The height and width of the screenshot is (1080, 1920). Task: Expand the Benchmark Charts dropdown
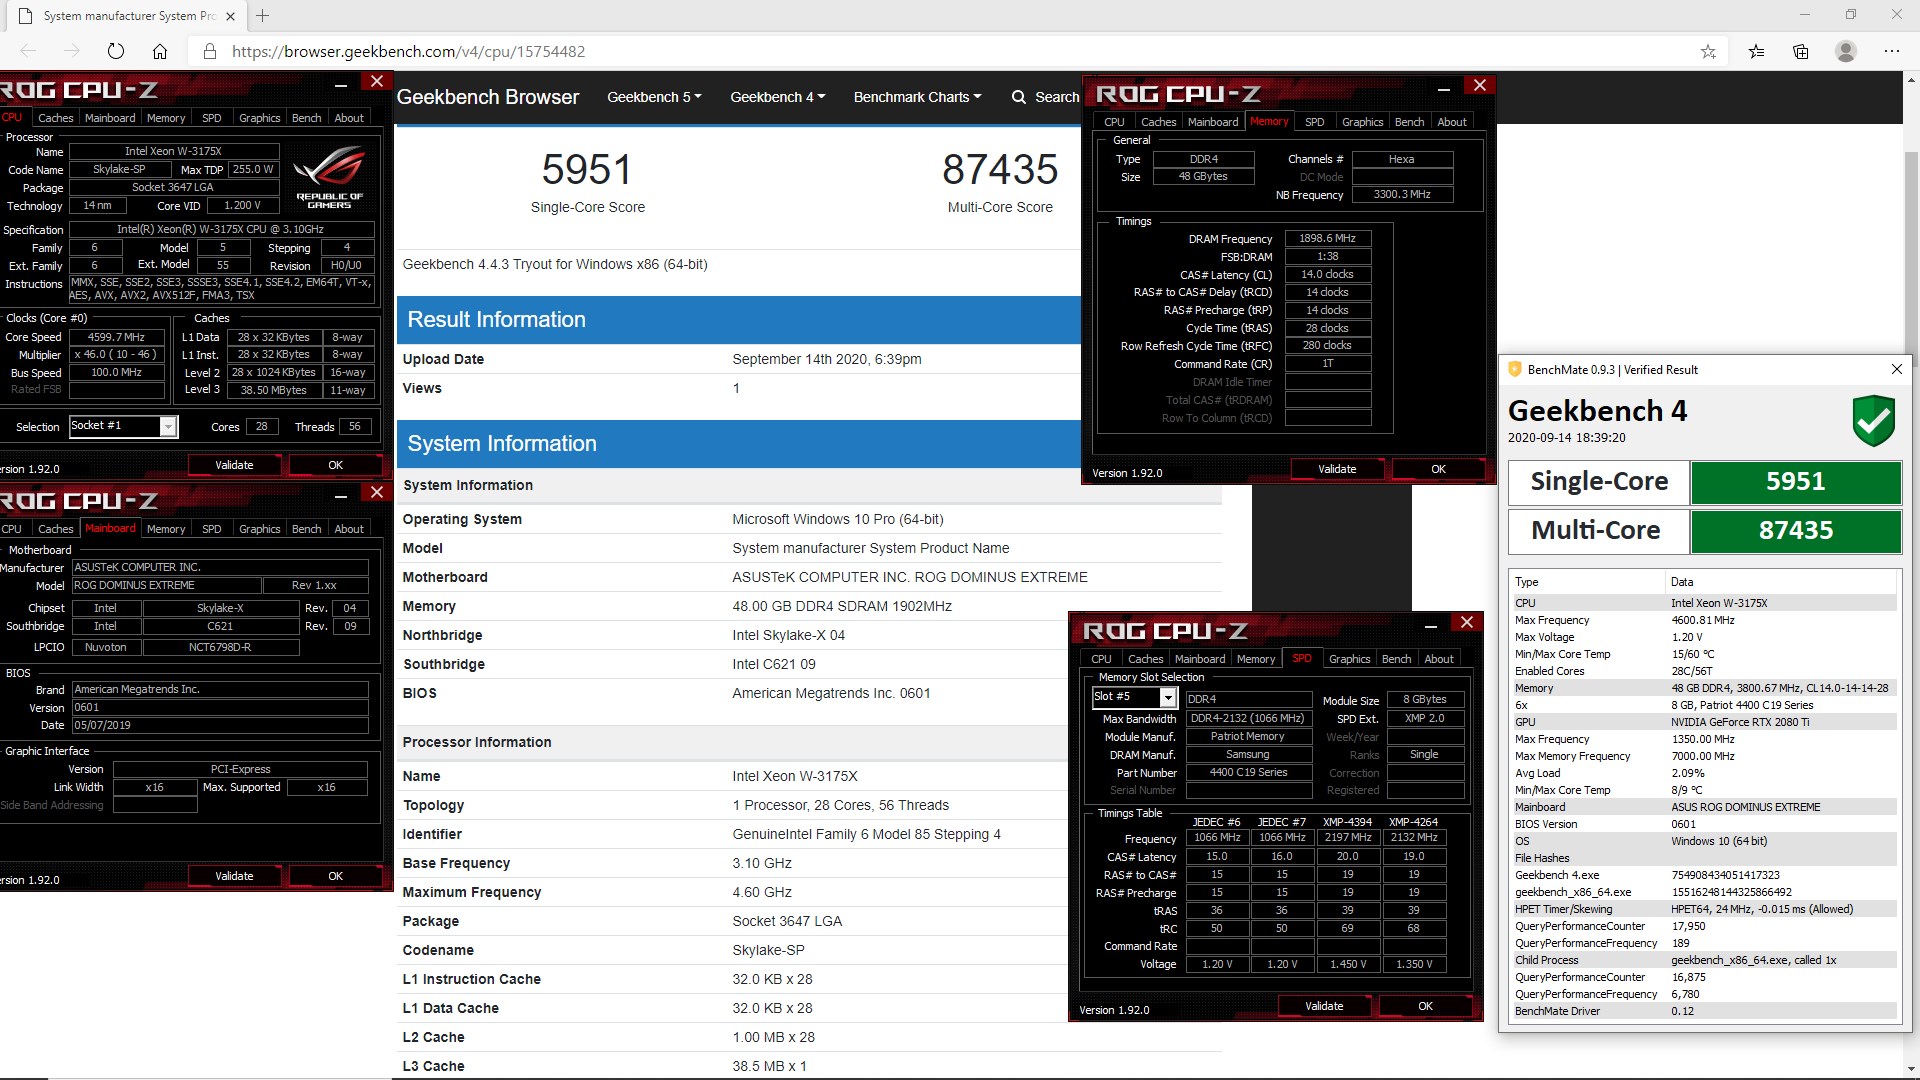point(917,97)
